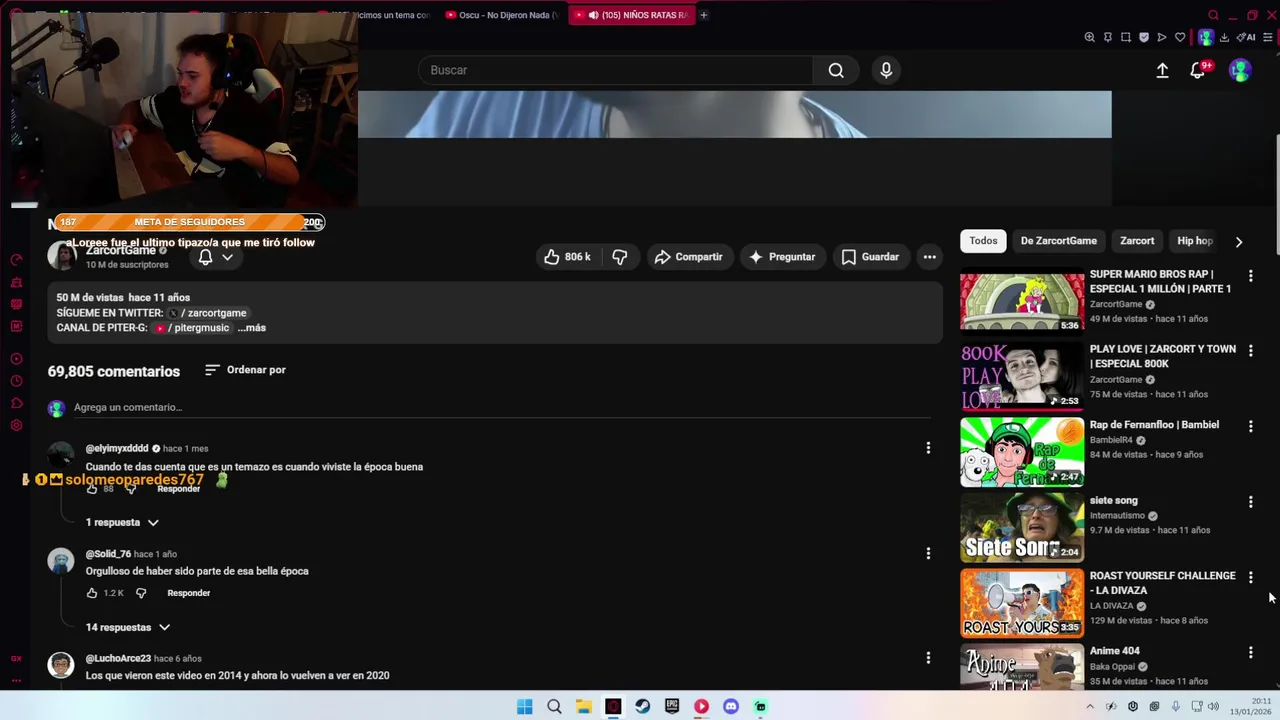This screenshot has height=720, width=1280.
Task: Open options for siete song video
Action: pos(1250,502)
